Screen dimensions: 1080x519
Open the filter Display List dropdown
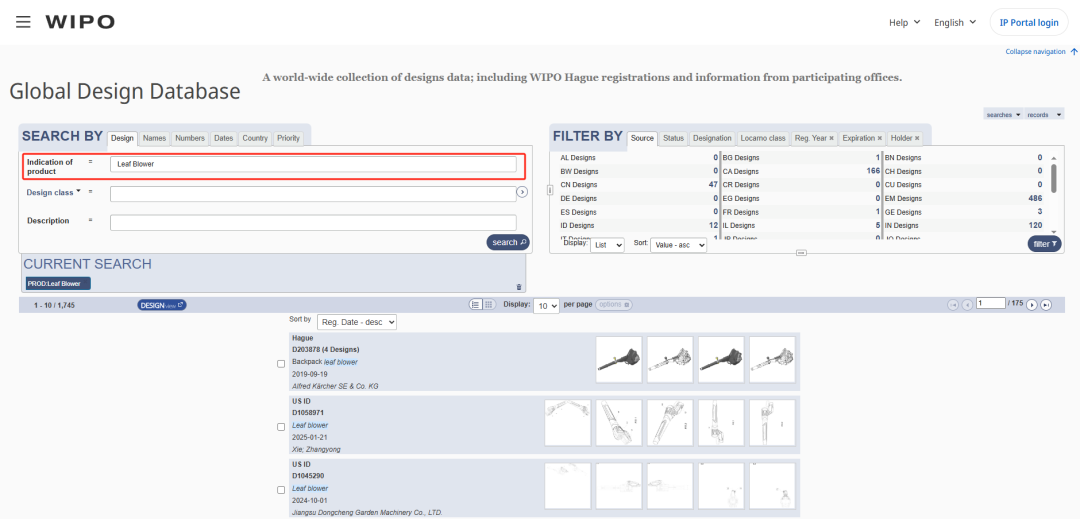click(608, 244)
